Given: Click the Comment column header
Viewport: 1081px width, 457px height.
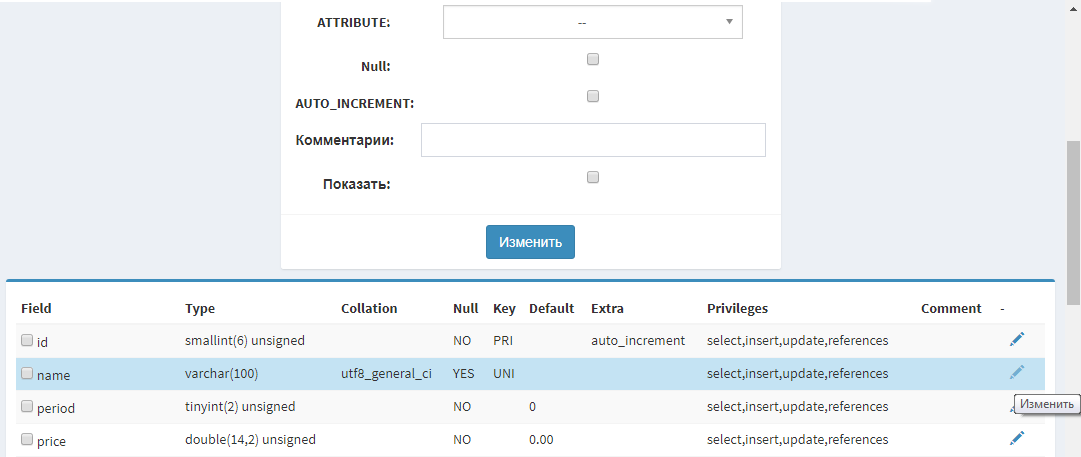Looking at the screenshot, I should tap(951, 309).
